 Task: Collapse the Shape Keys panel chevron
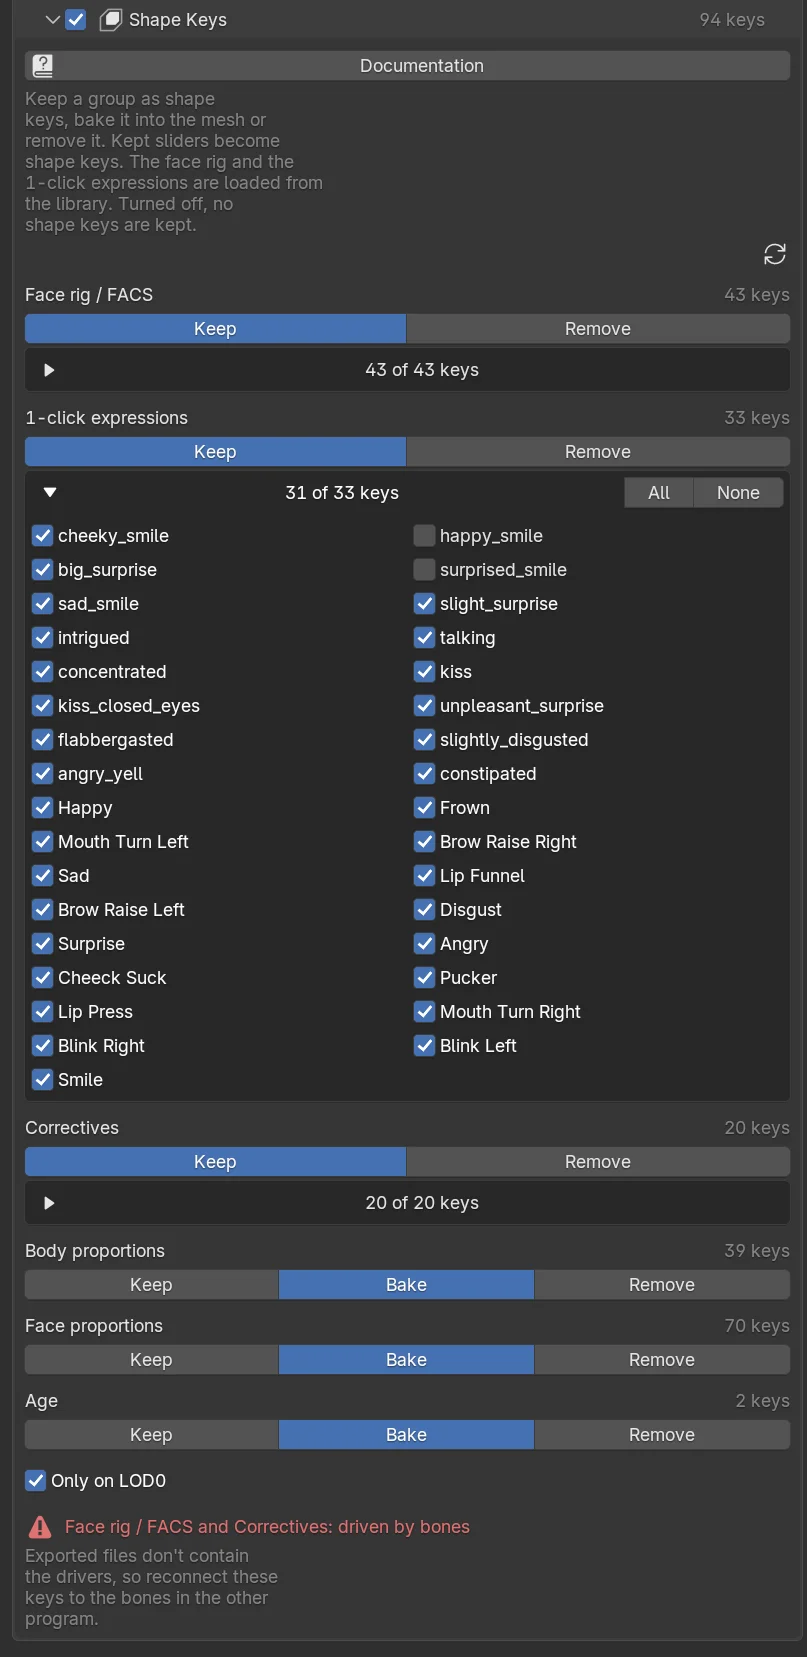point(52,20)
